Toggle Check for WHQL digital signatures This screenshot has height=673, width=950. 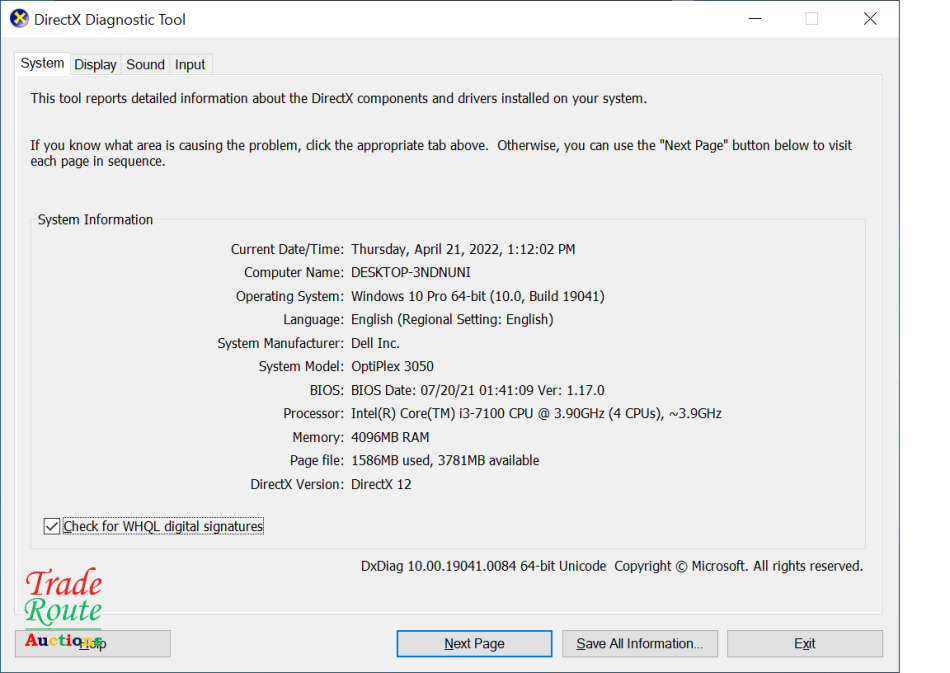[x=52, y=526]
